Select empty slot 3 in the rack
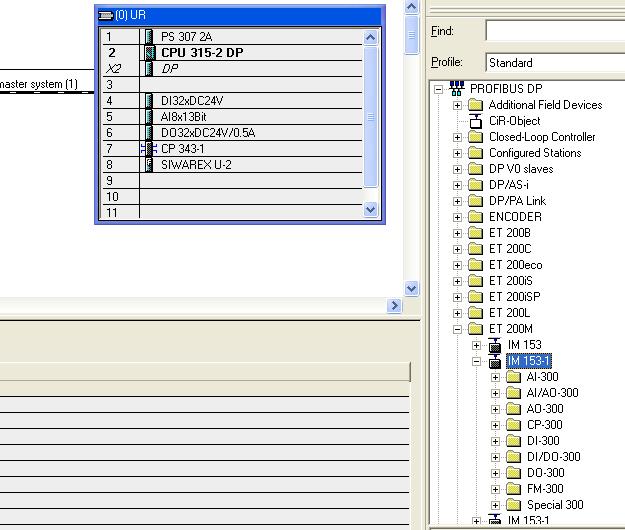The width and height of the screenshot is (625, 530). [232, 84]
